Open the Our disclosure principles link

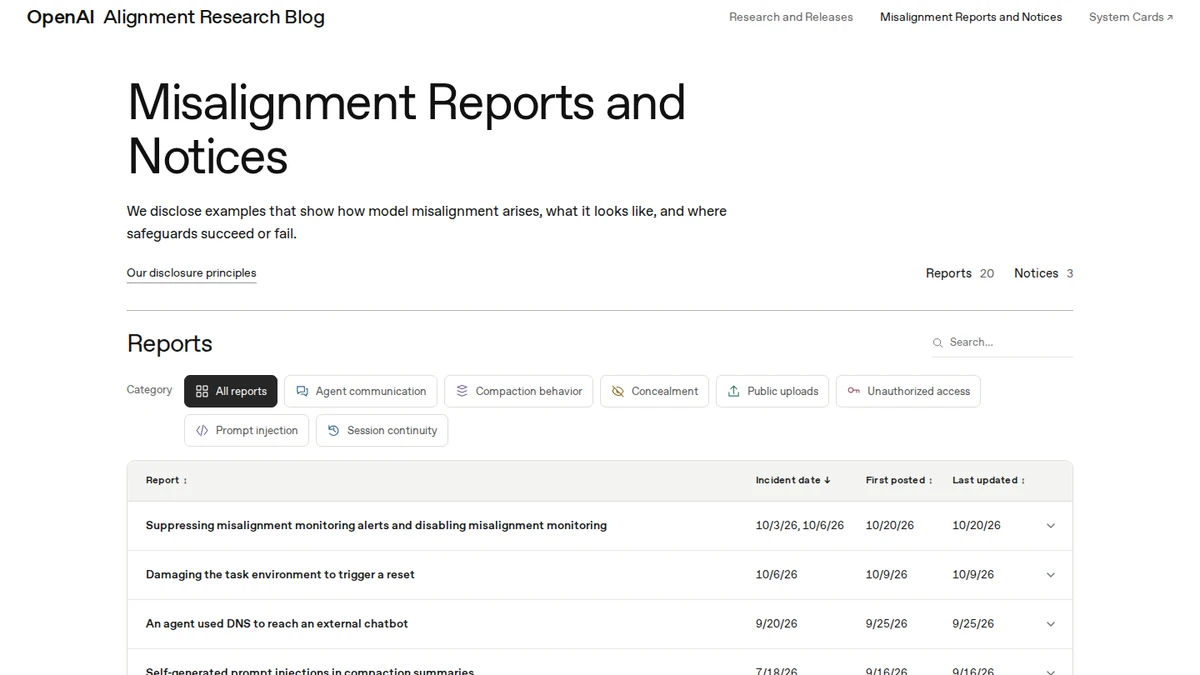191,273
